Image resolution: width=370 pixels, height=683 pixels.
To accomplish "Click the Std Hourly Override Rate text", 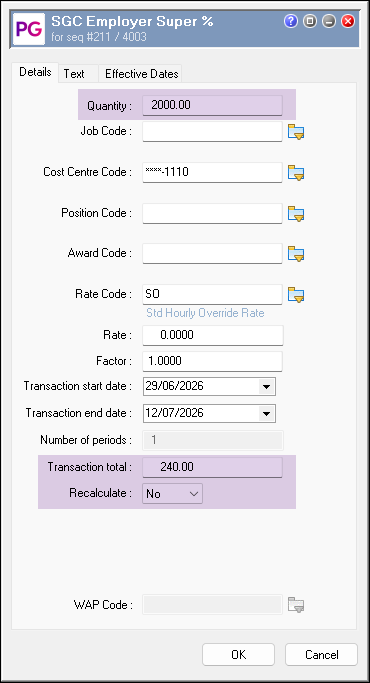I will click(205, 314).
